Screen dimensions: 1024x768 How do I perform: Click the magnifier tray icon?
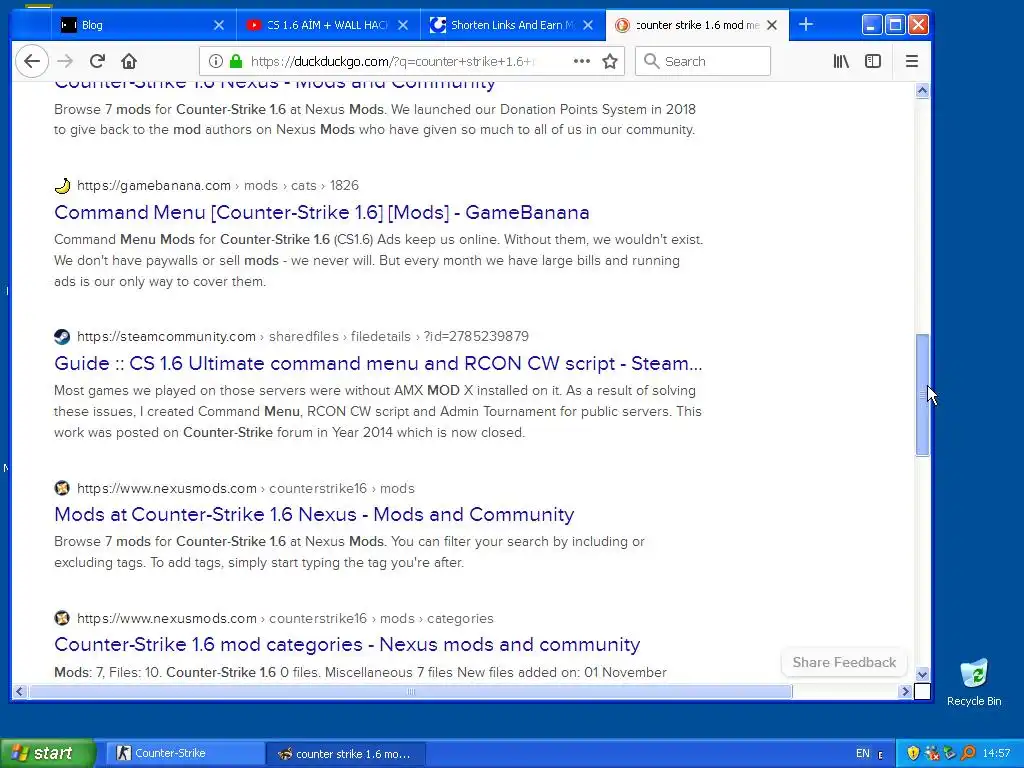point(968,753)
